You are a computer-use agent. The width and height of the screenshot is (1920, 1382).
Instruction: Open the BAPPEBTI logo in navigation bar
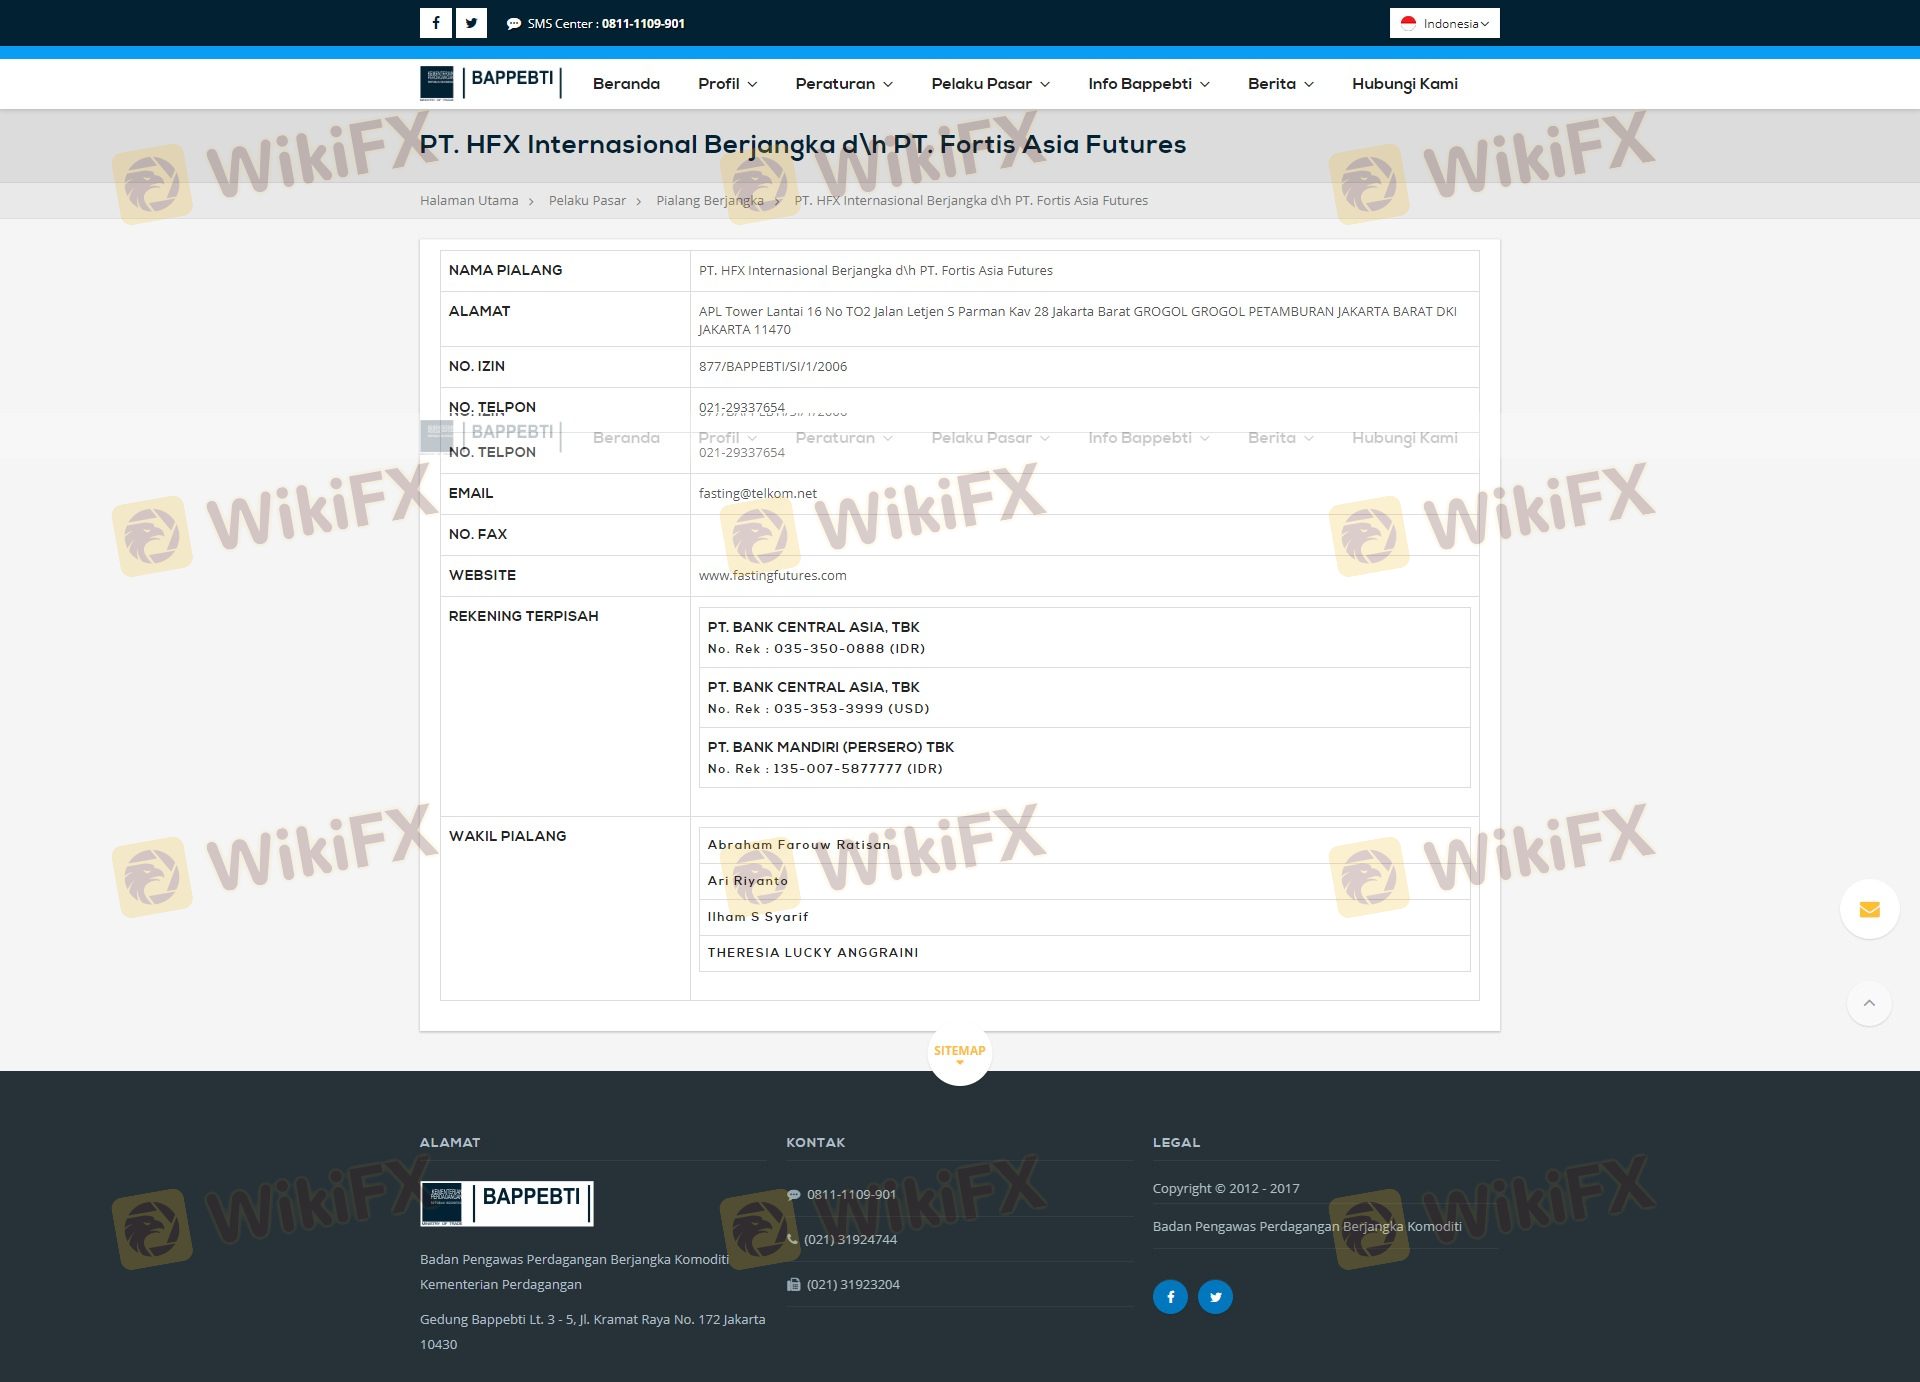pos(490,83)
